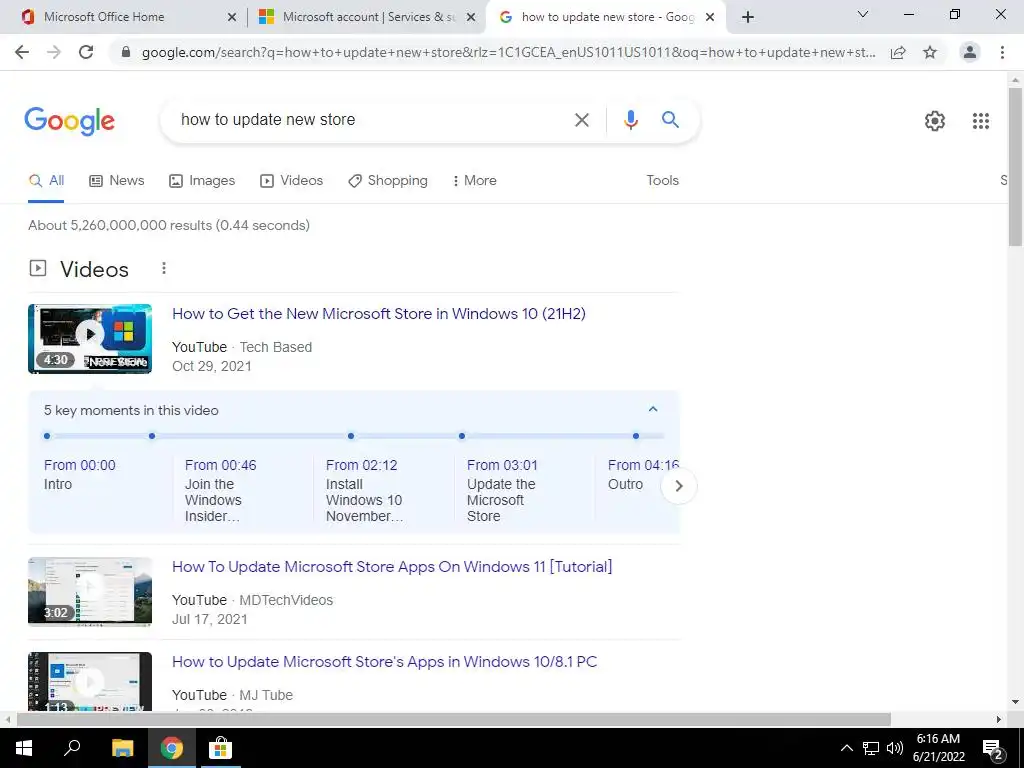
Task: Open Google quick settings gear
Action: click(935, 121)
